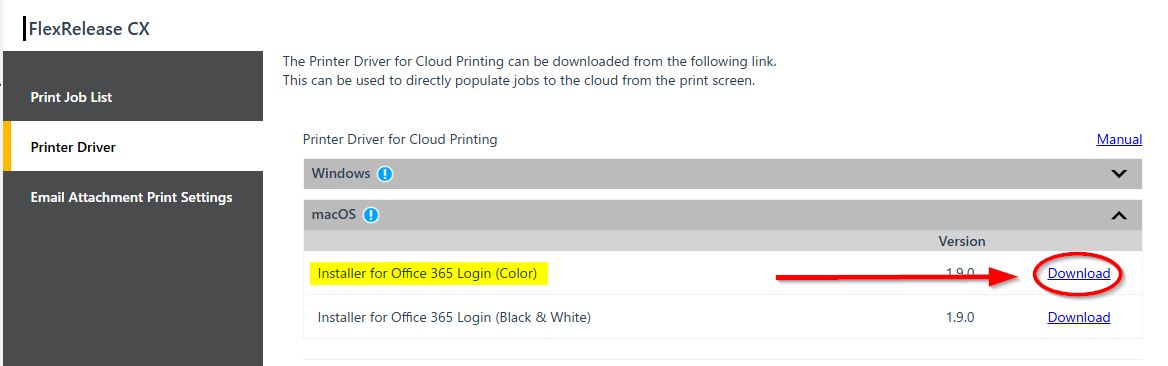Open the Manual link
This screenshot has height=366, width=1168.
1119,139
